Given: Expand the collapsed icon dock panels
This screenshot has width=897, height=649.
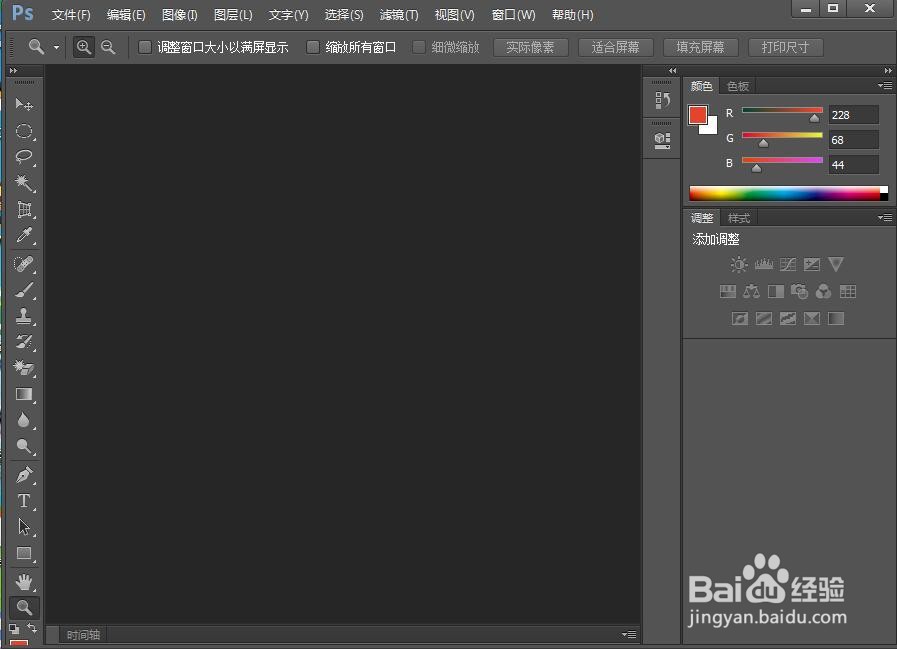Looking at the screenshot, I should [x=672, y=70].
